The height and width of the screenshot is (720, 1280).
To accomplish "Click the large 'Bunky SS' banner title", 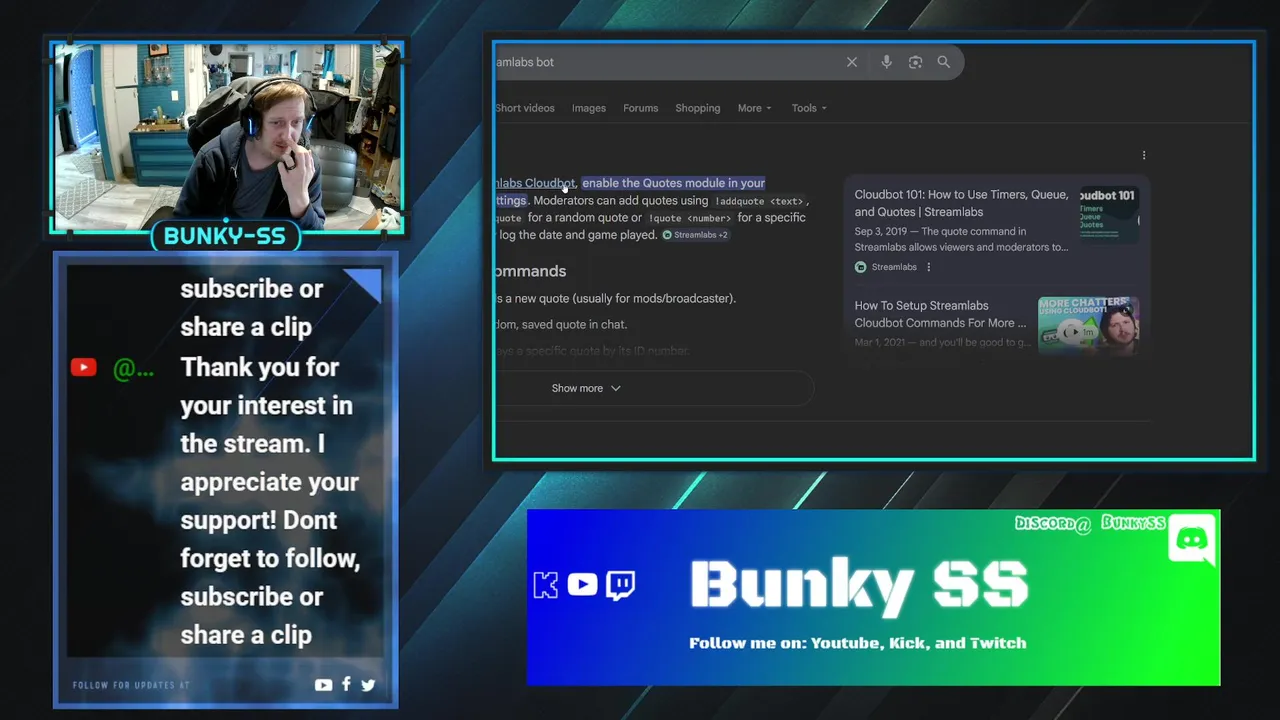I will tap(859, 585).
